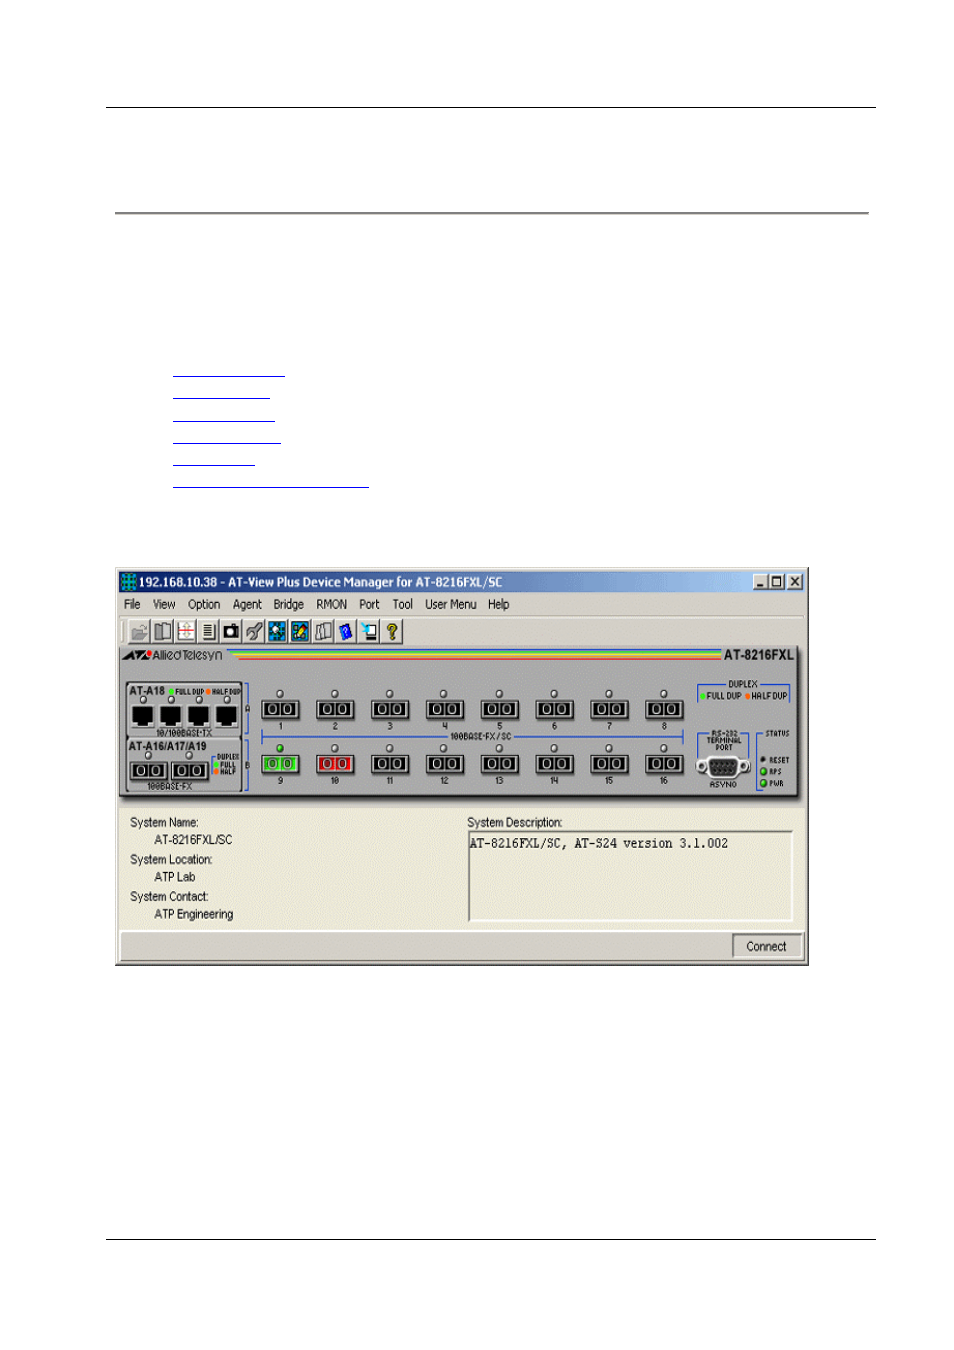The image size is (954, 1350).
Task: Click in the System Description text box
Action: click(x=630, y=876)
